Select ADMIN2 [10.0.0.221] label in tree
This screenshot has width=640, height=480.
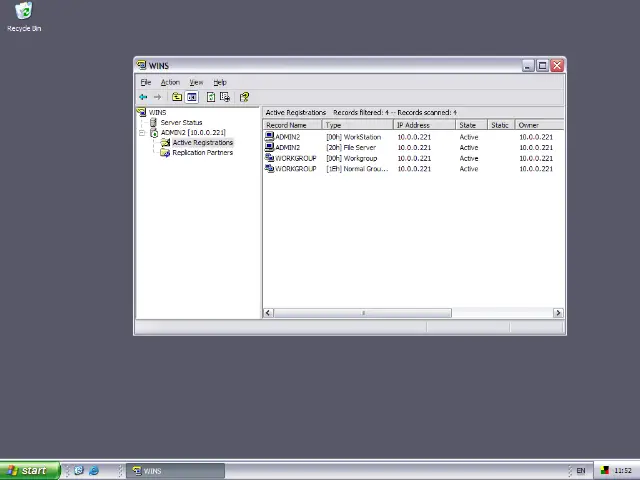click(193, 133)
